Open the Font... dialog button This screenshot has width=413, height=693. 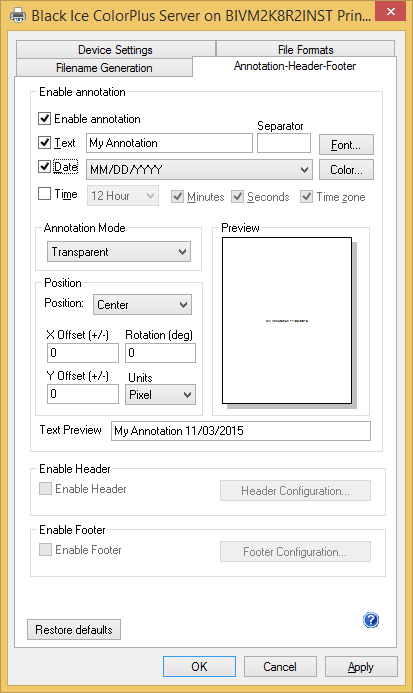point(346,145)
